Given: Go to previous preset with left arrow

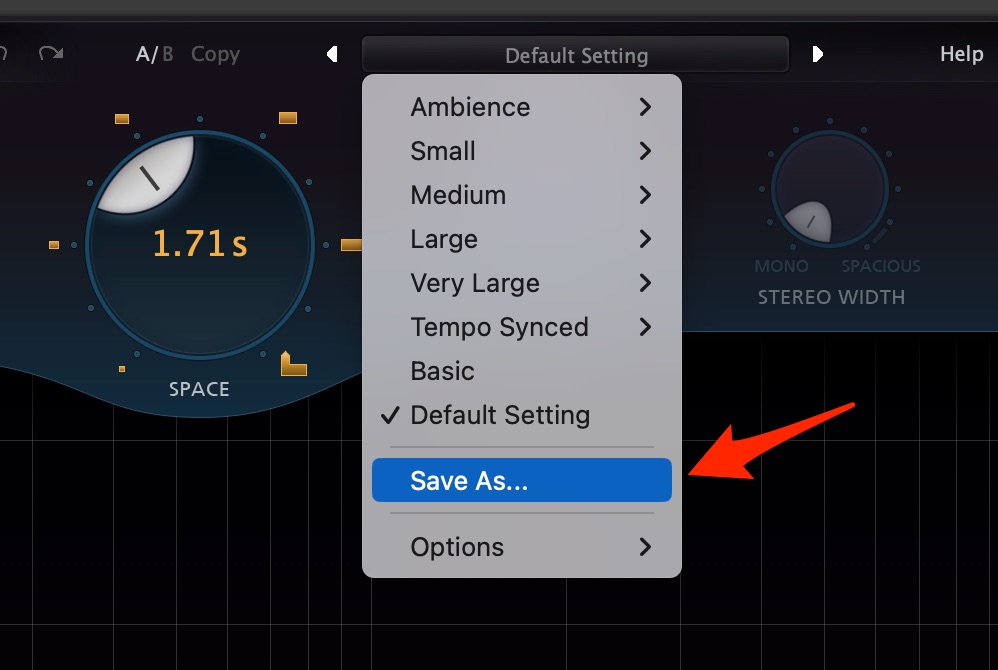Looking at the screenshot, I should point(332,54).
